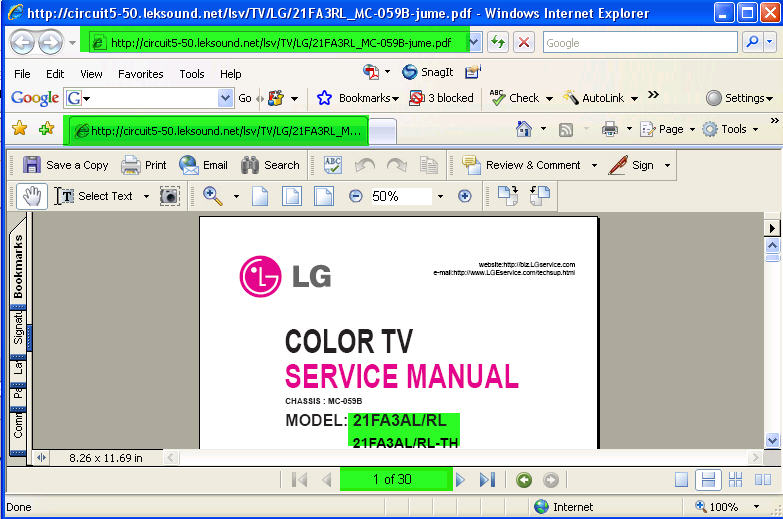Click the vertical scrollbar down arrow
This screenshot has height=519, width=783.
pyautogui.click(x=773, y=440)
